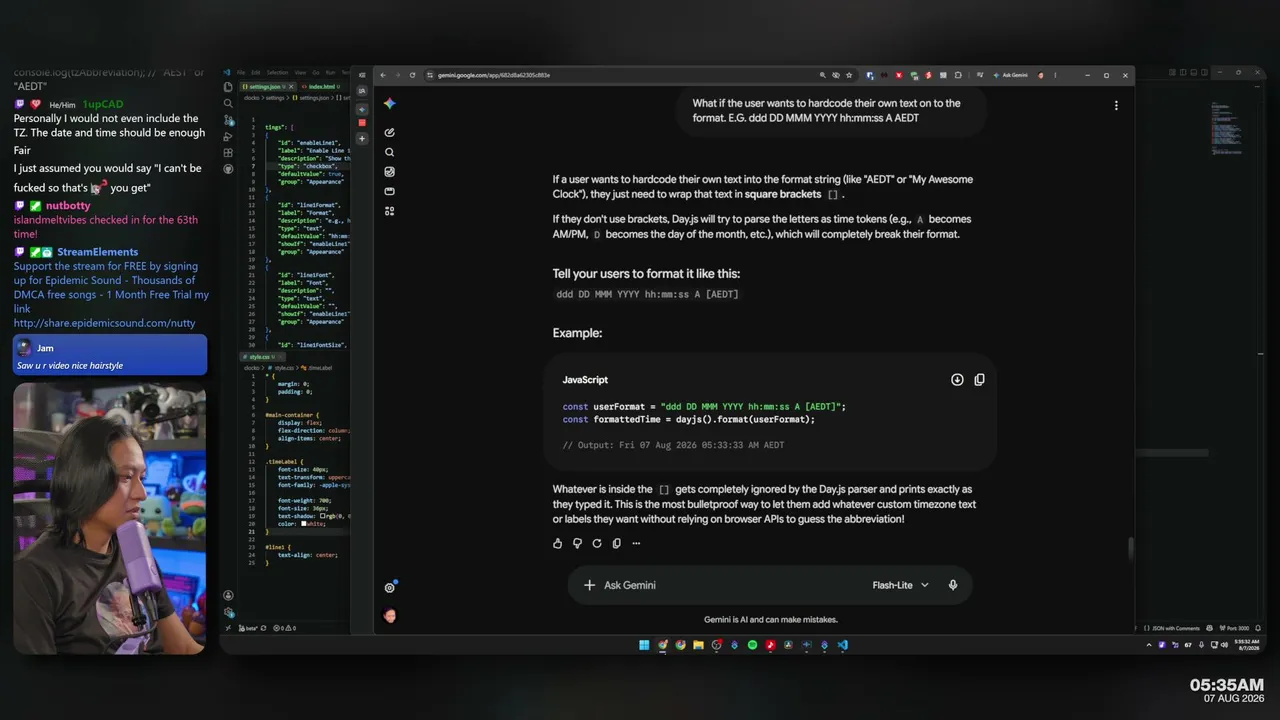Viewport: 1280px width, 720px height.
Task: Open Gemini search chats icon
Action: tap(389, 152)
